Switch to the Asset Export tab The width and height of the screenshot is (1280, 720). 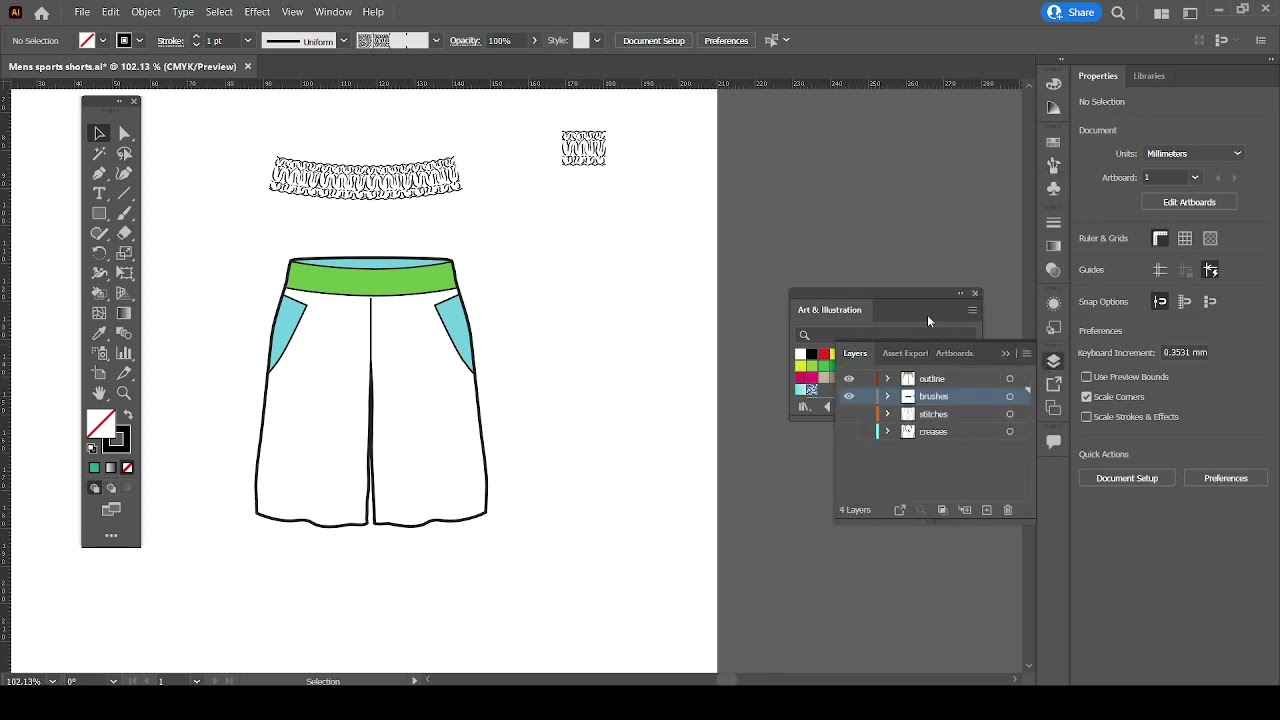tap(905, 354)
